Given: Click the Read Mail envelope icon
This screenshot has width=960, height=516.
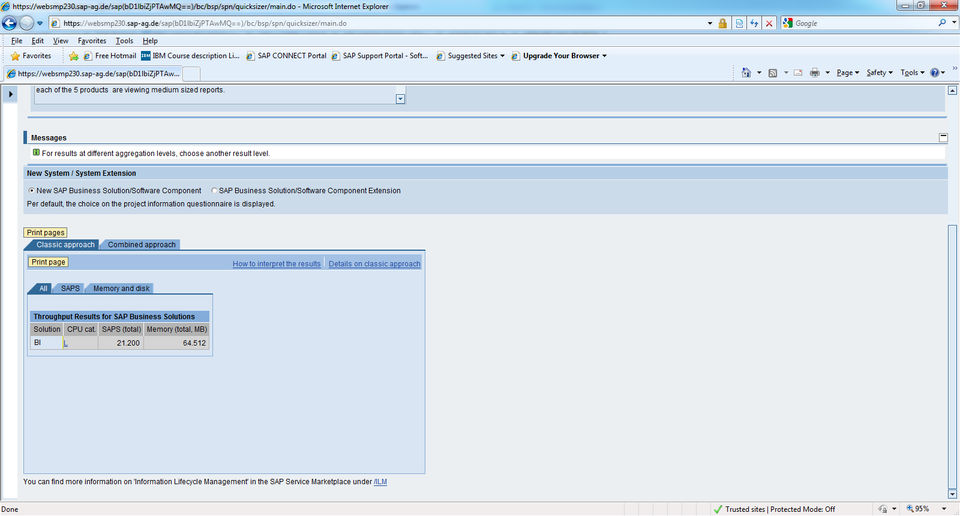Looking at the screenshot, I should point(798,73).
